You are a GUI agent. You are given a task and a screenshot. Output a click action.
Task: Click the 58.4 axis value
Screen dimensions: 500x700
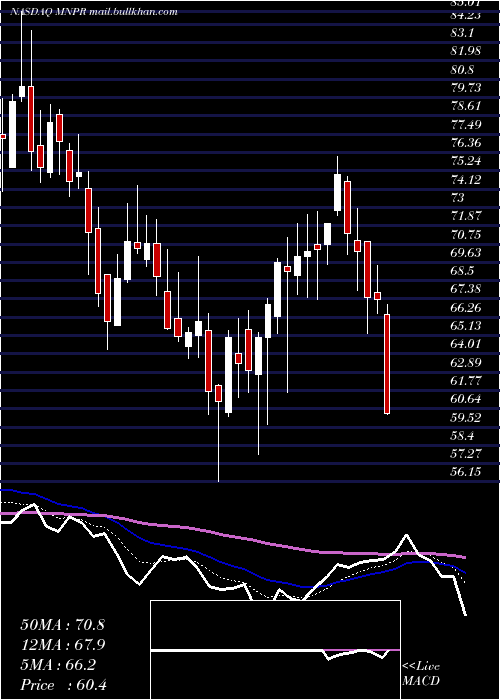pyautogui.click(x=463, y=436)
